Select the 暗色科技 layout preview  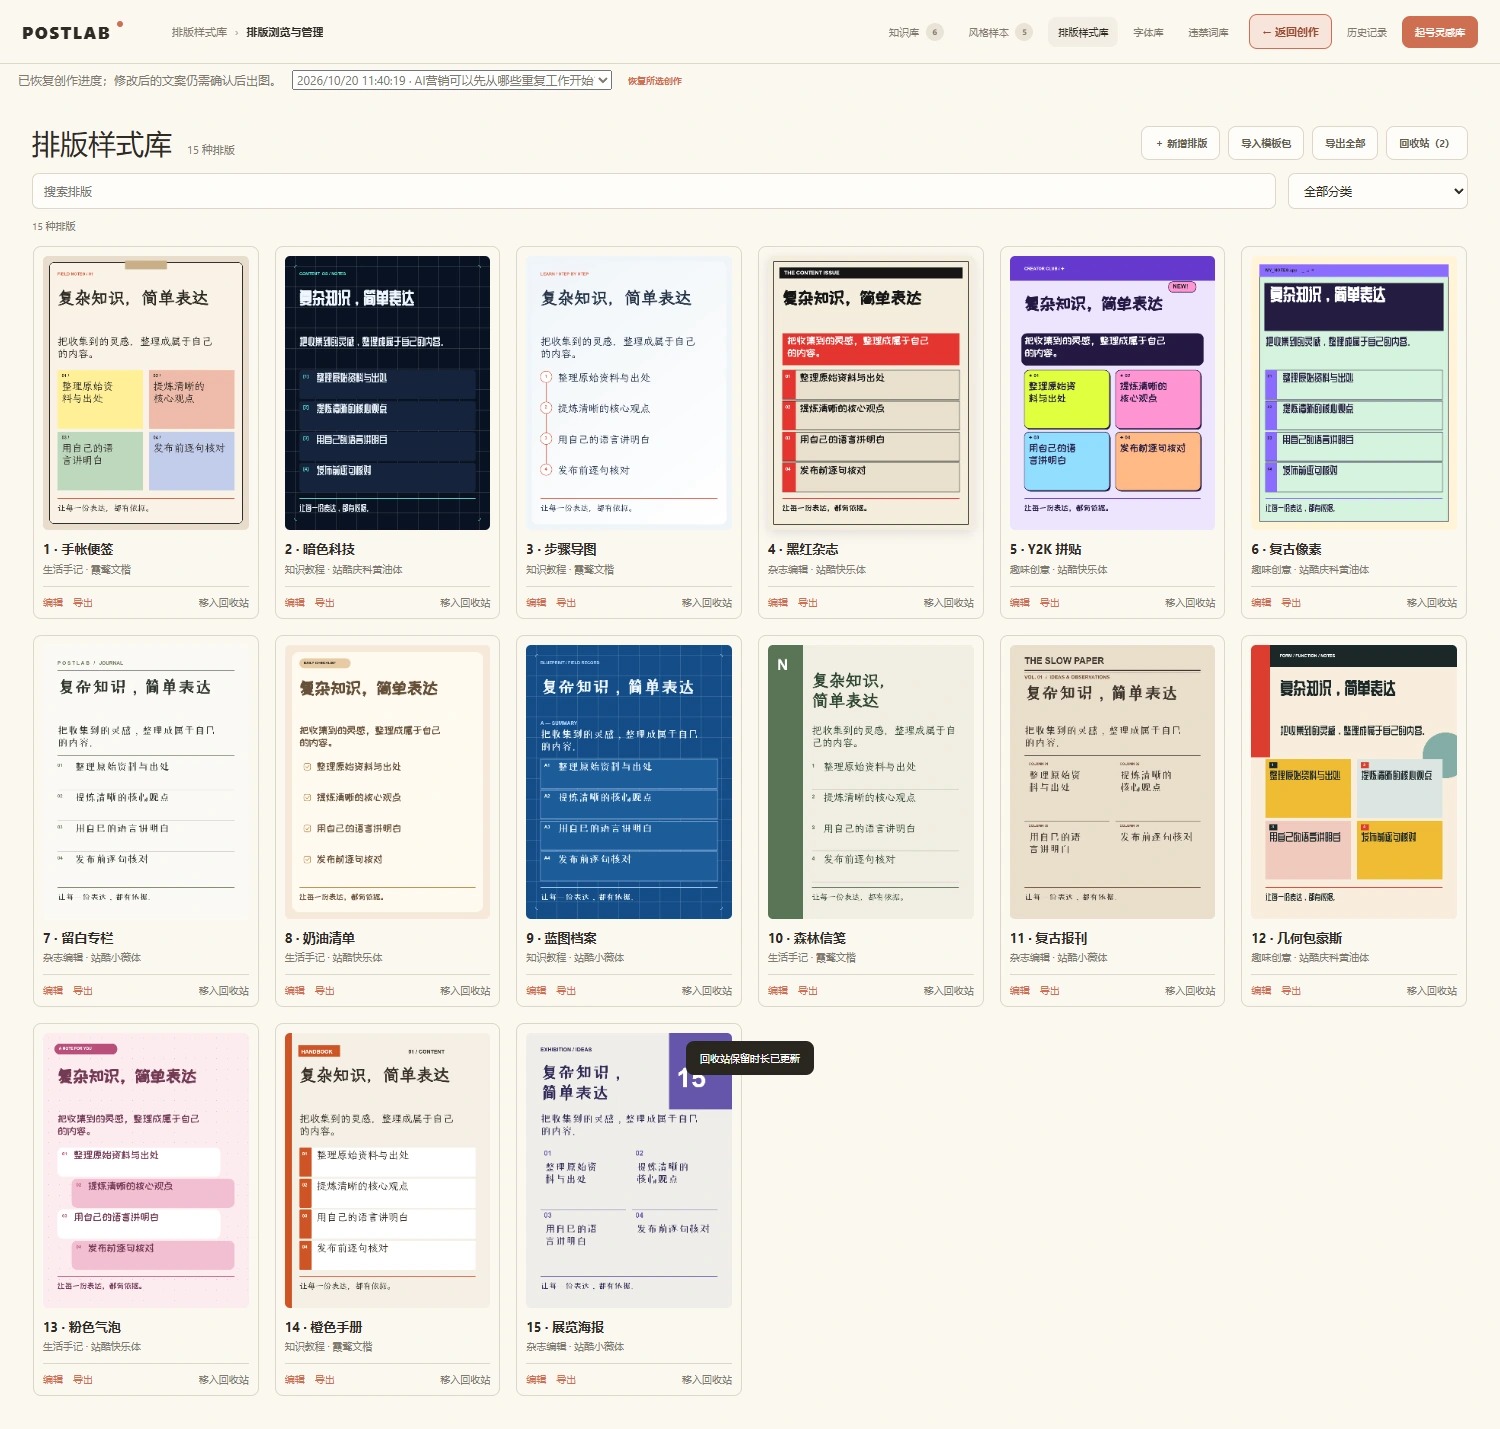(x=387, y=393)
